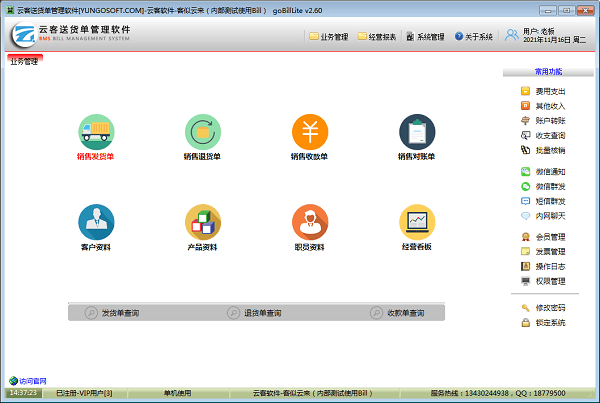Click the 销售收款单 yuan symbol icon
This screenshot has width=600, height=403.
point(310,132)
